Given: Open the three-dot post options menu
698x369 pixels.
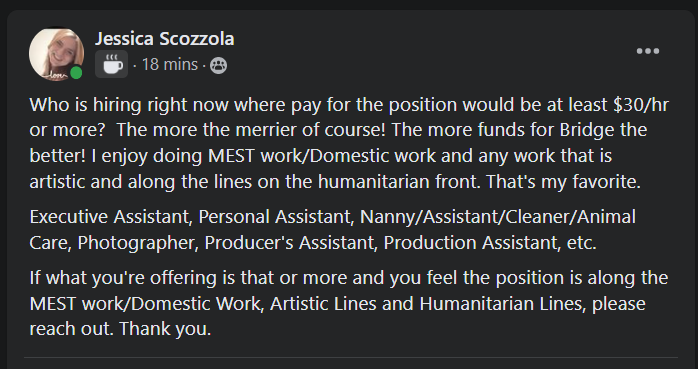Looking at the screenshot, I should 648,51.
